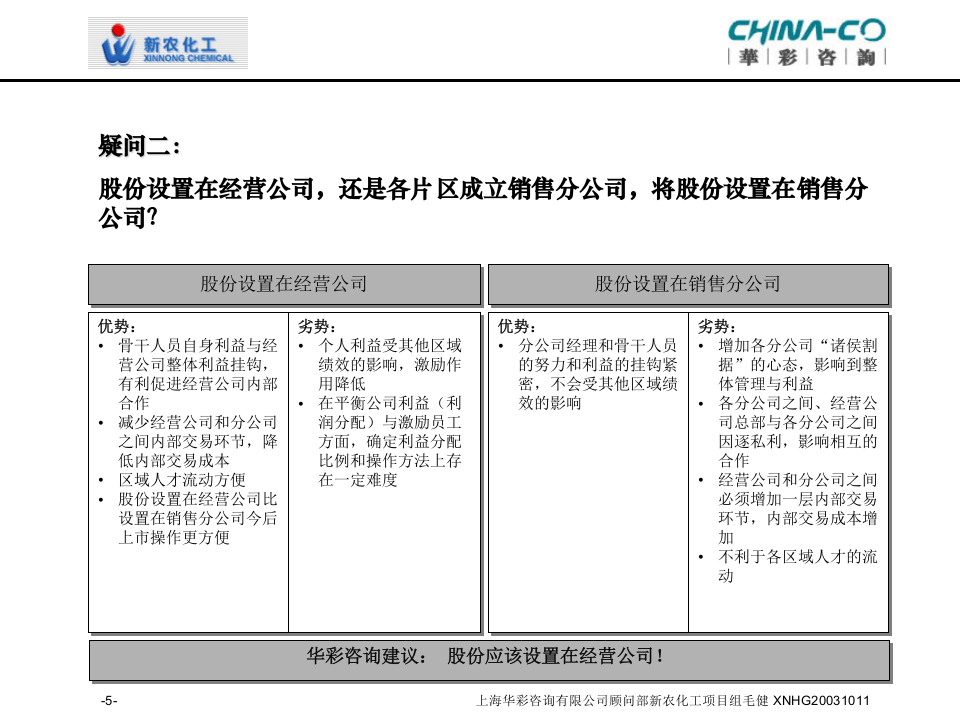Click the text 股份应该设置在经营公司!
Image resolution: width=960 pixels, height=720 pixels.
555,656
